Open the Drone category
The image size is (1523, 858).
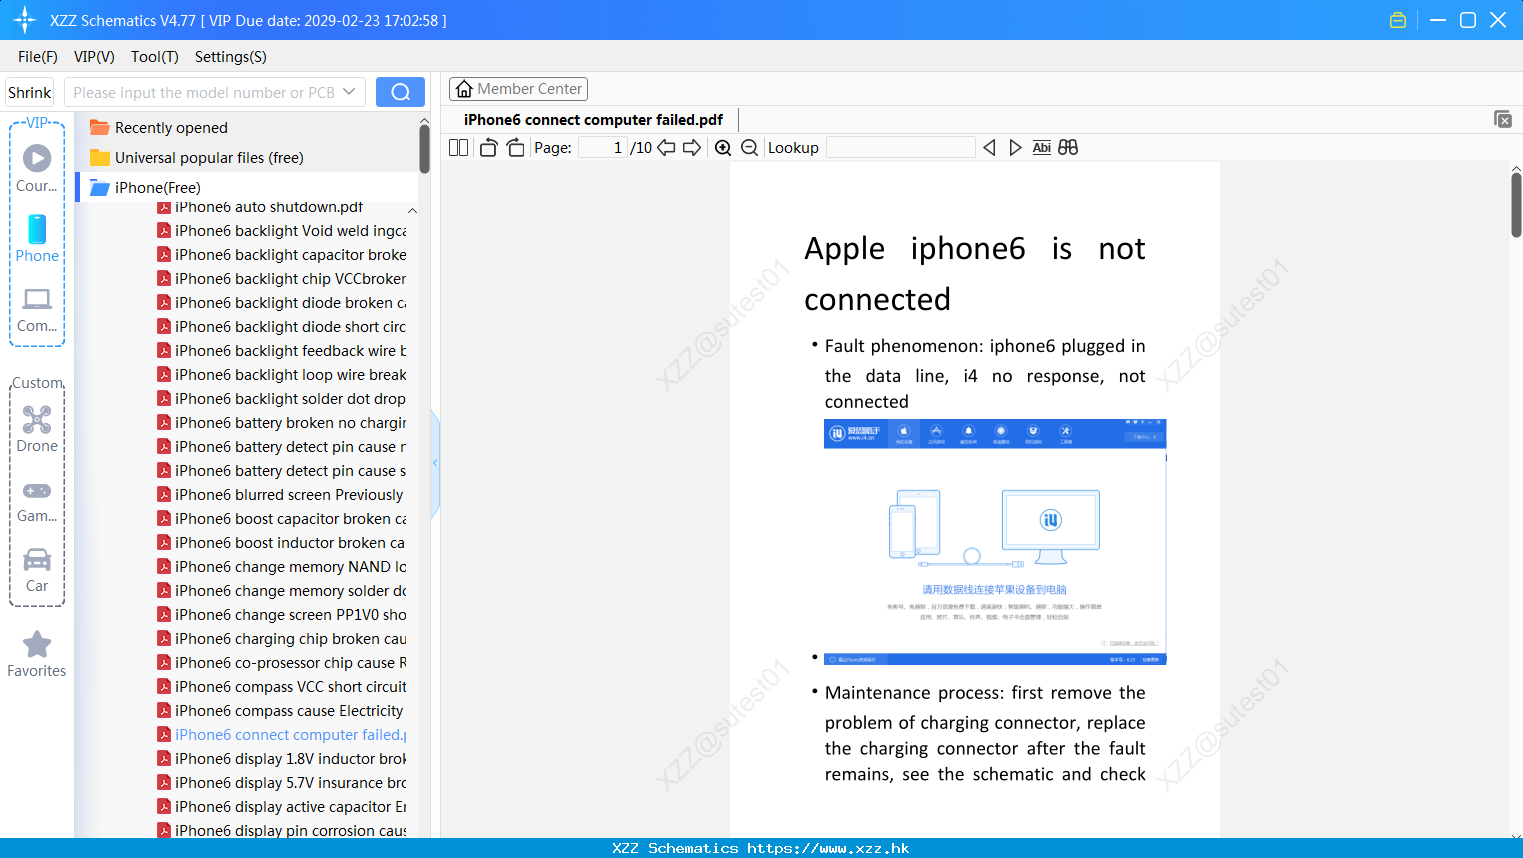(x=37, y=429)
